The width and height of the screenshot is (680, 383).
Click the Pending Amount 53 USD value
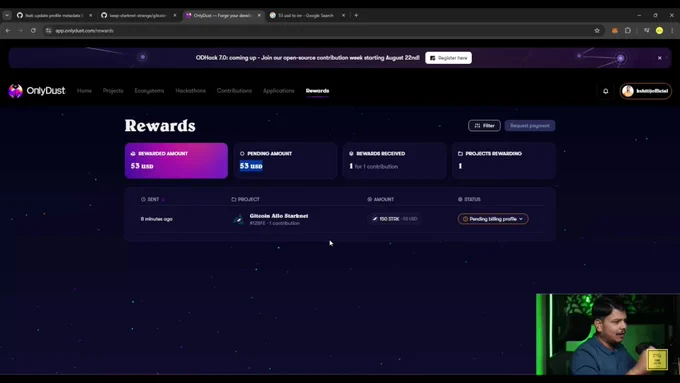pyautogui.click(x=251, y=166)
